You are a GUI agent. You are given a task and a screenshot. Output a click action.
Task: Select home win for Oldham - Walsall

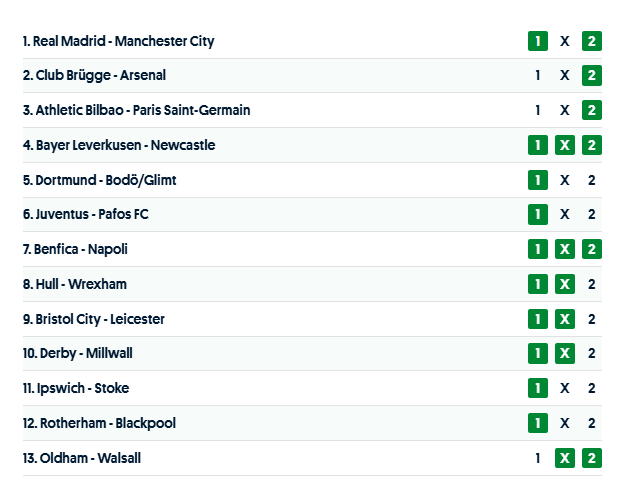(x=538, y=458)
